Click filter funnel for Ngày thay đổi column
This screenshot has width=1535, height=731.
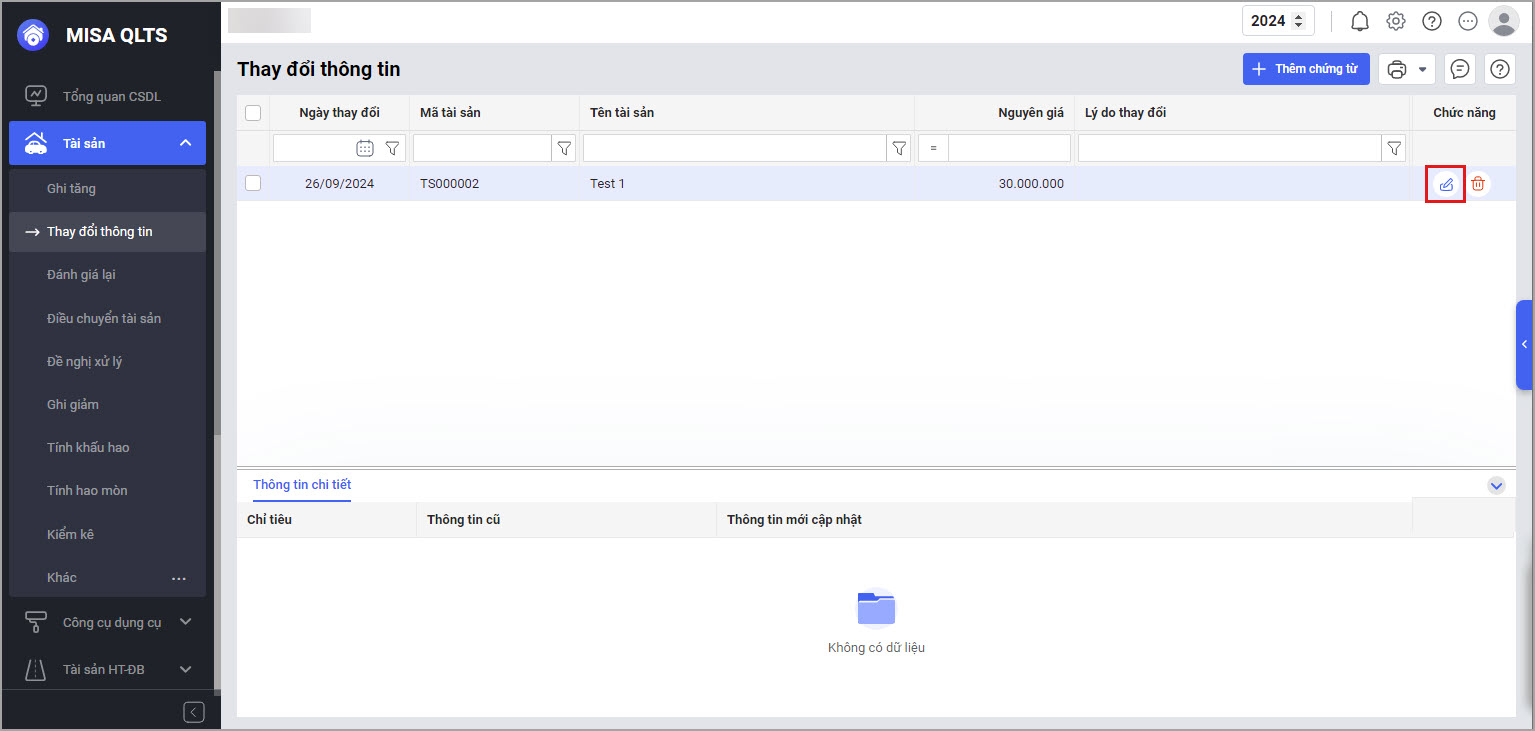(x=393, y=148)
